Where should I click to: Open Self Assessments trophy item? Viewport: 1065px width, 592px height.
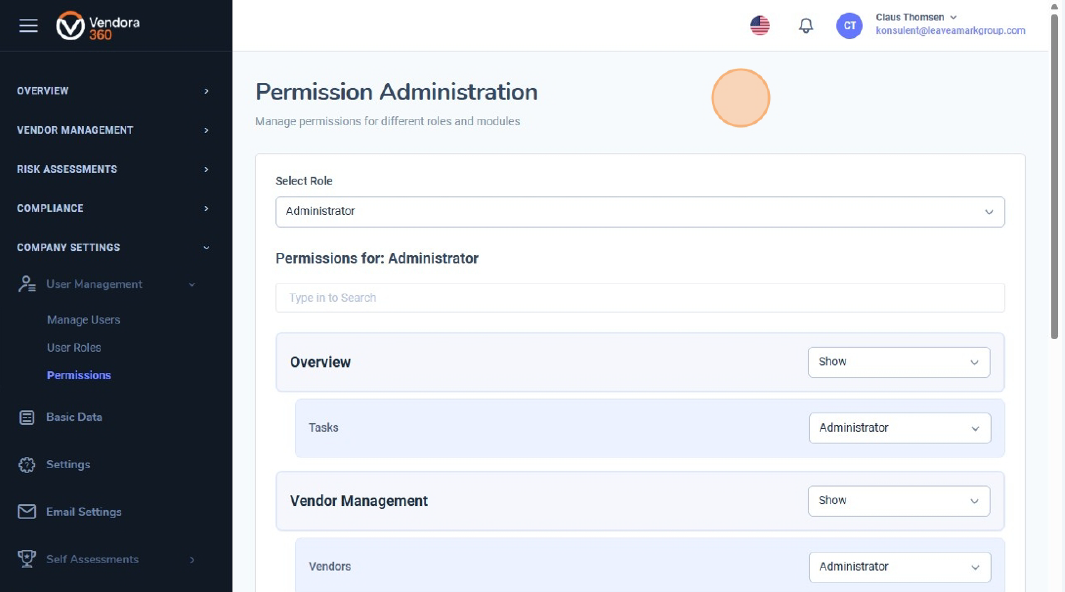click(92, 559)
